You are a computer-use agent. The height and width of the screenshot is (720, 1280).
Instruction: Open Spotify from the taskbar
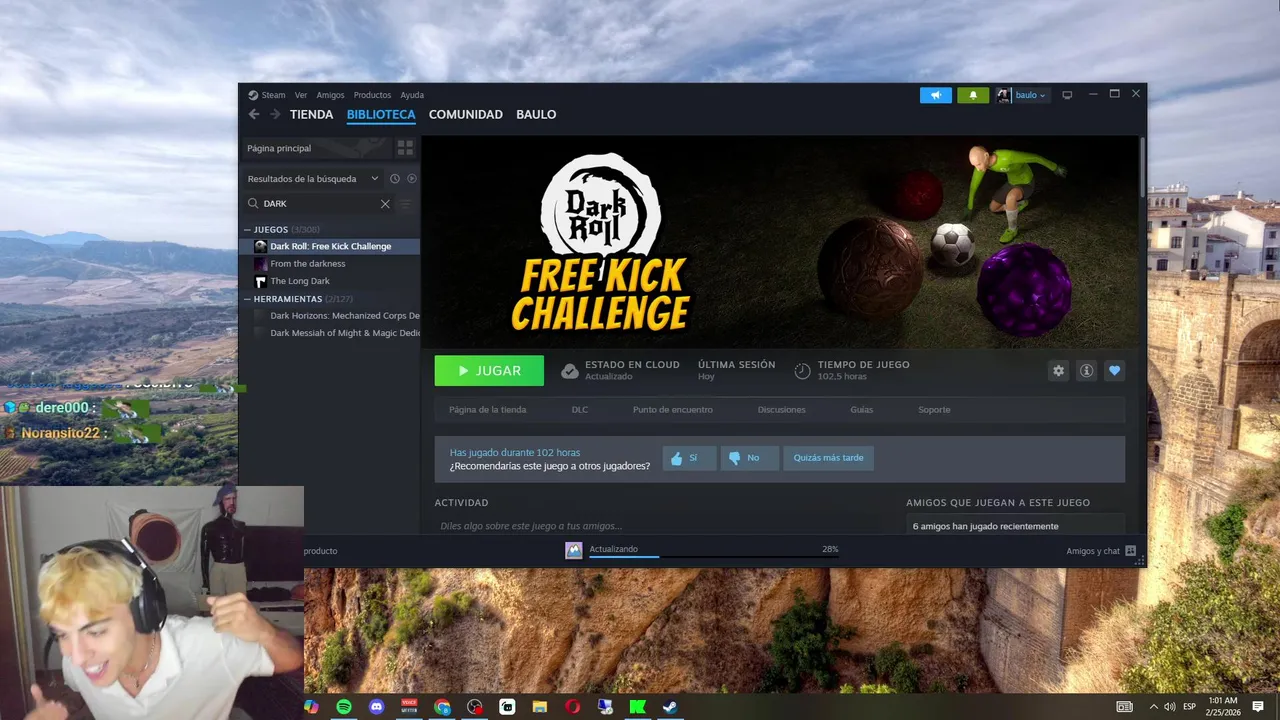pos(344,706)
